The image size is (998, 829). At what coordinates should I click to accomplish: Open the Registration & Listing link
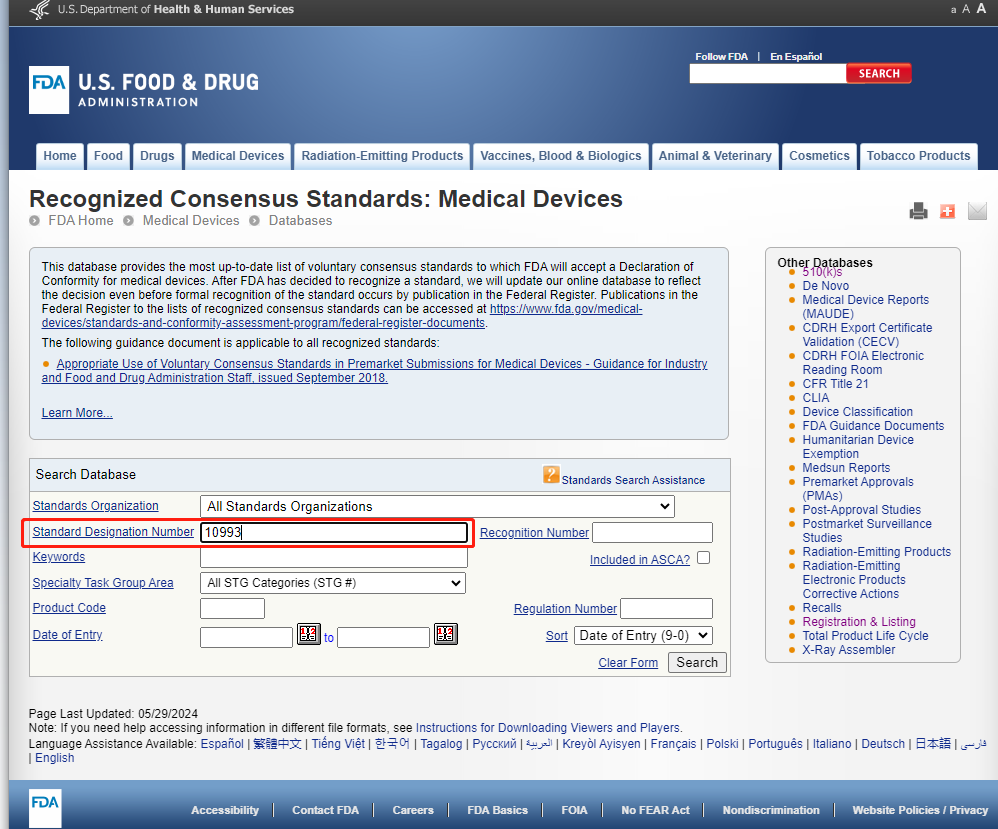pos(859,622)
